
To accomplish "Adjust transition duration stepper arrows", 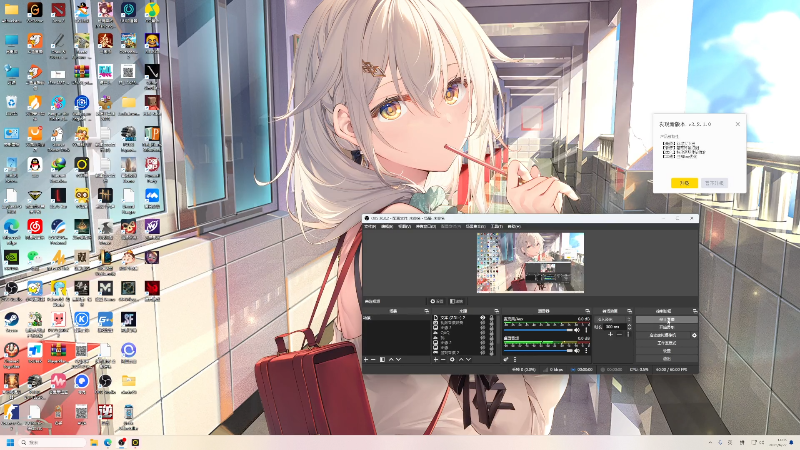I will (x=629, y=327).
